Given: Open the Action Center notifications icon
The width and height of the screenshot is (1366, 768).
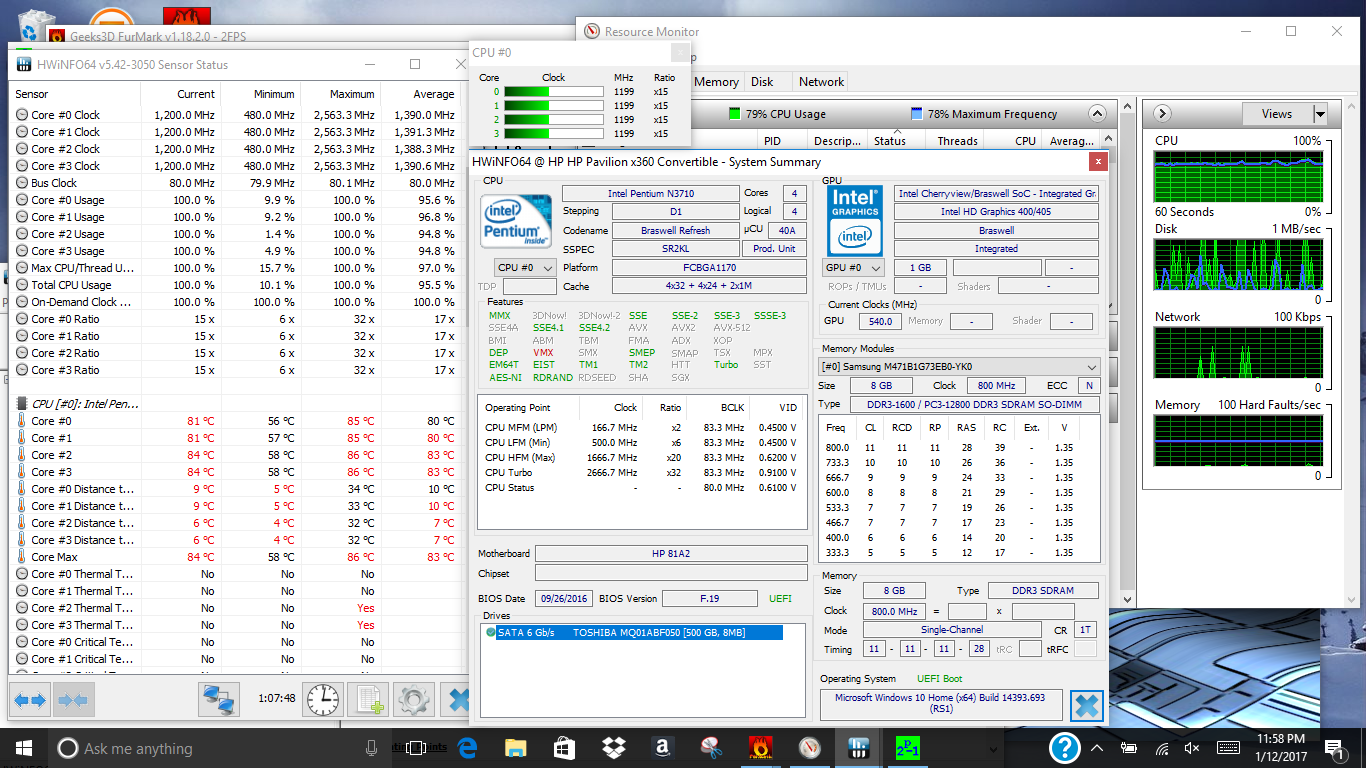Looking at the screenshot, I should [x=1335, y=748].
